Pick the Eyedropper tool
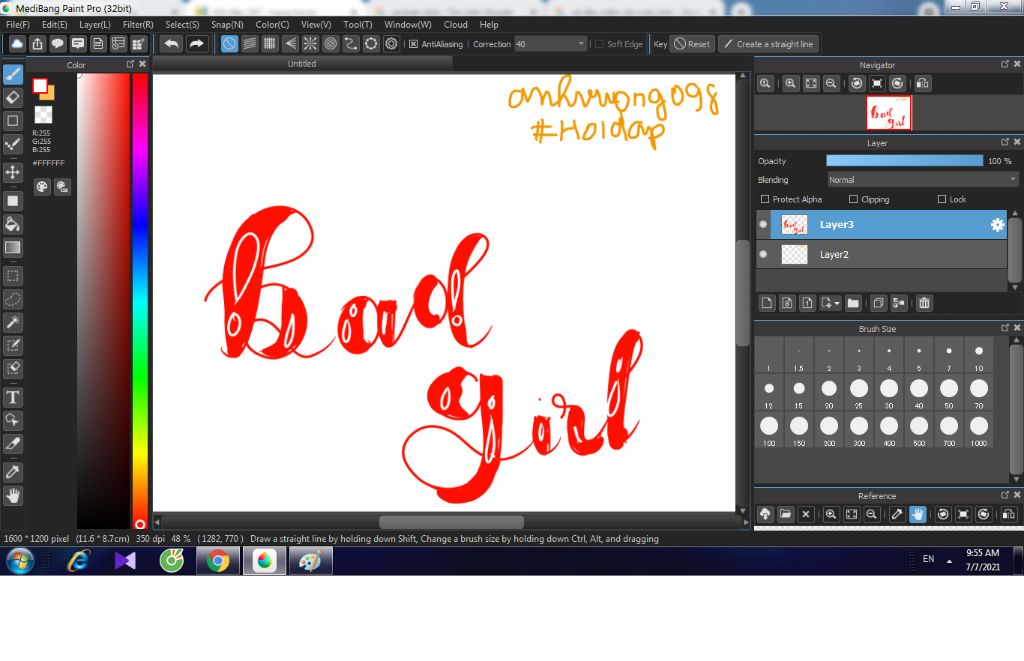This screenshot has width=1024, height=661. 13,472
